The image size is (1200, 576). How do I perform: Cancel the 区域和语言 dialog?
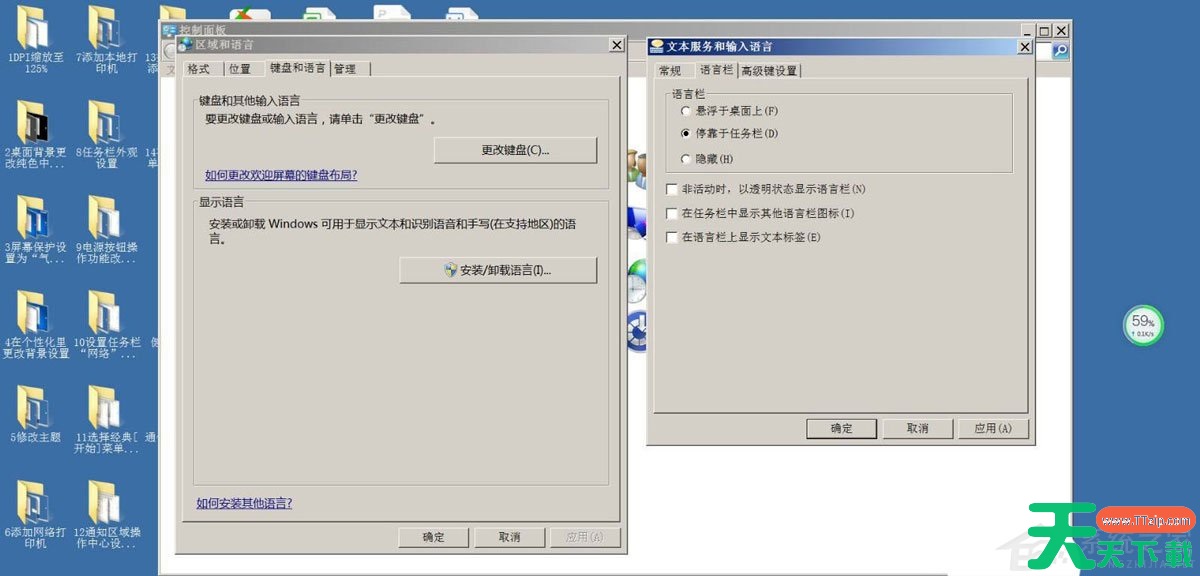coord(510,537)
